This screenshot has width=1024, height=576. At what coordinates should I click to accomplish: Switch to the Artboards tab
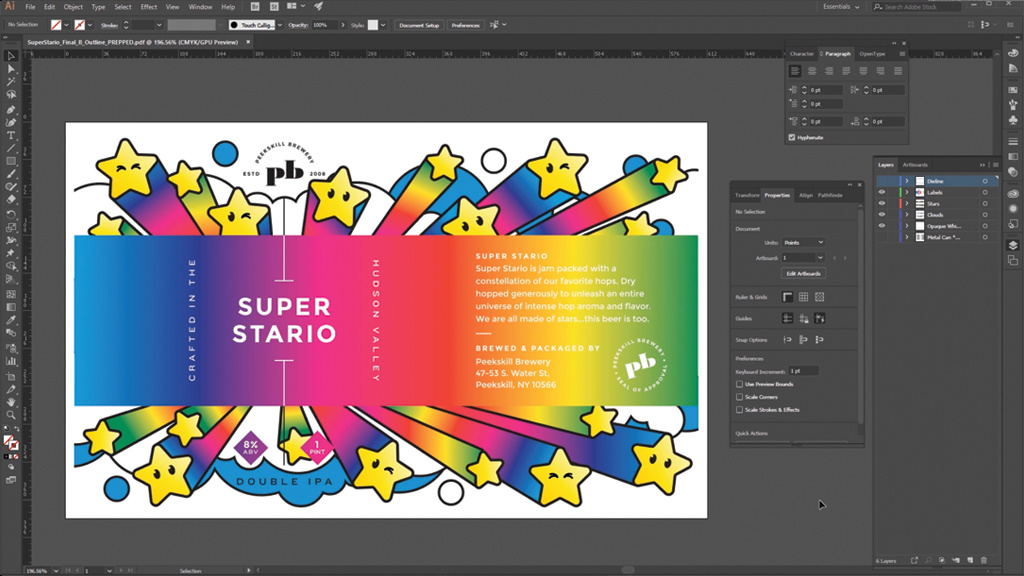click(x=915, y=165)
